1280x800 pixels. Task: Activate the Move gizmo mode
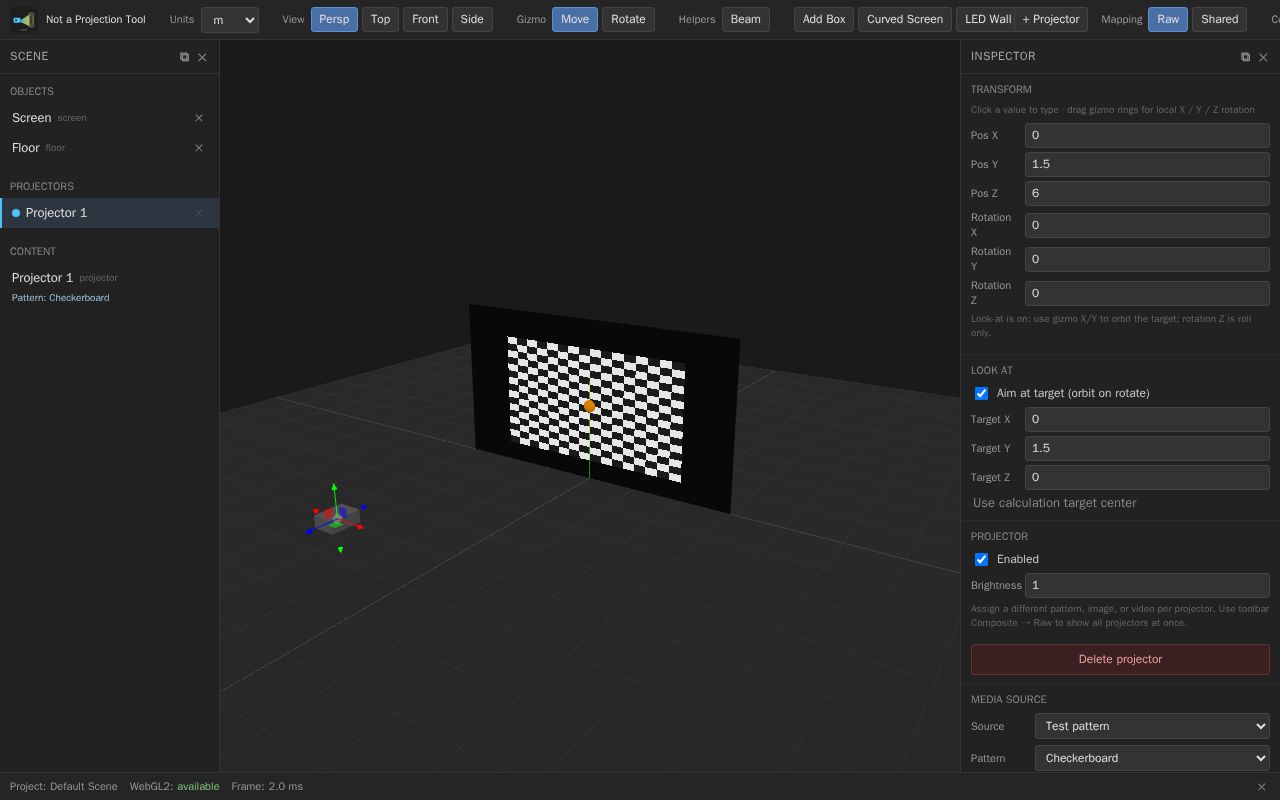click(x=575, y=19)
